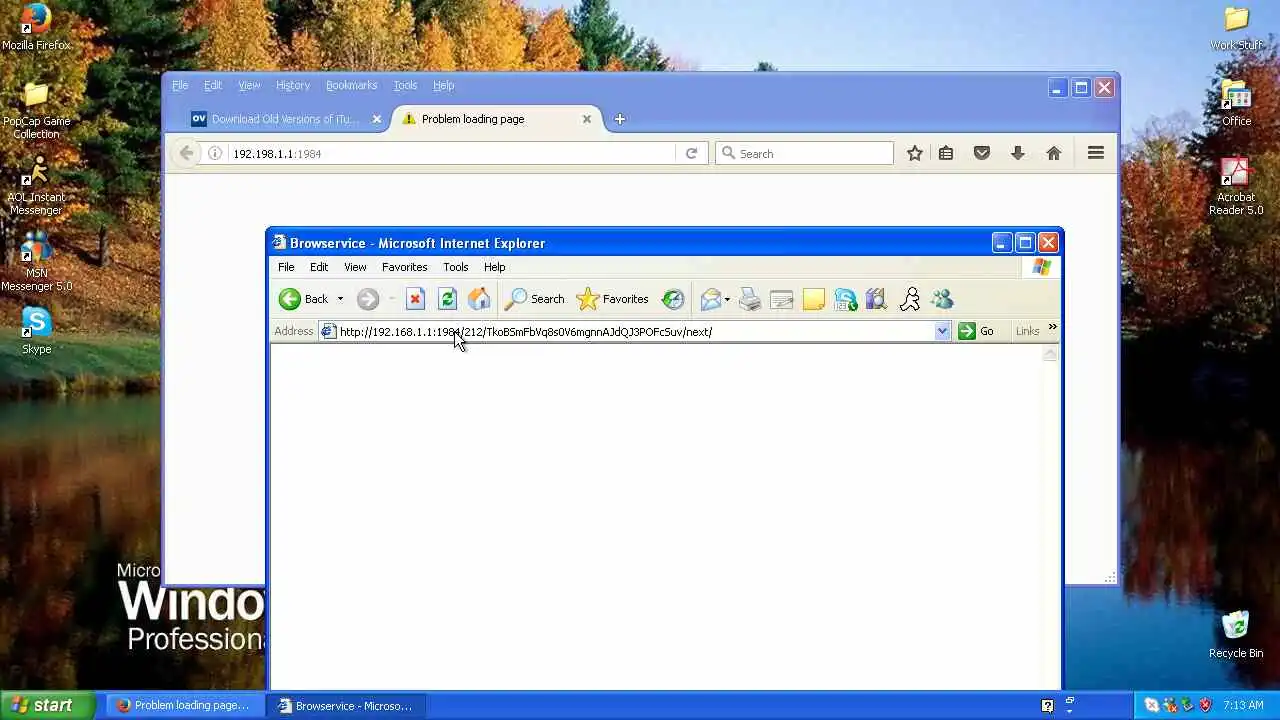Open the File menu in Internet Explorer
1280x720 pixels.
tap(286, 267)
